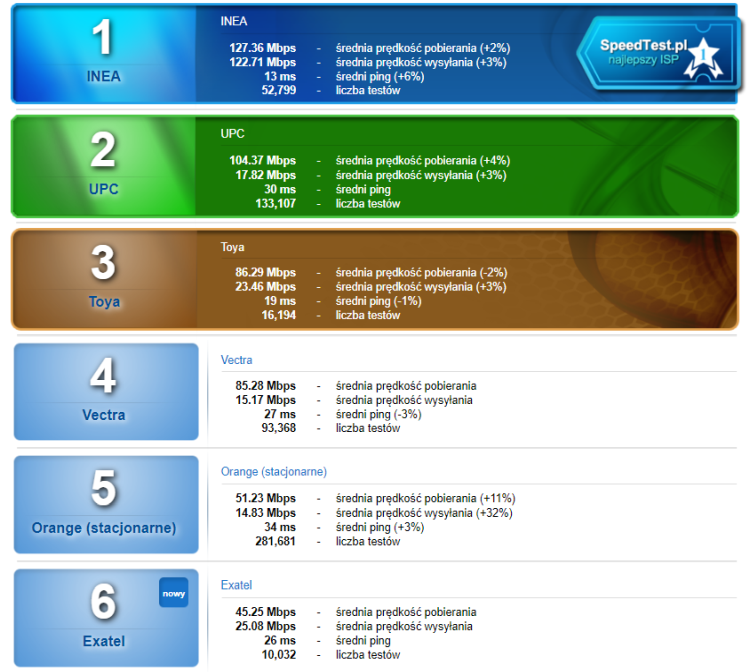750x672 pixels.
Task: Open the INEA label under rank 1
Action: 103,76
